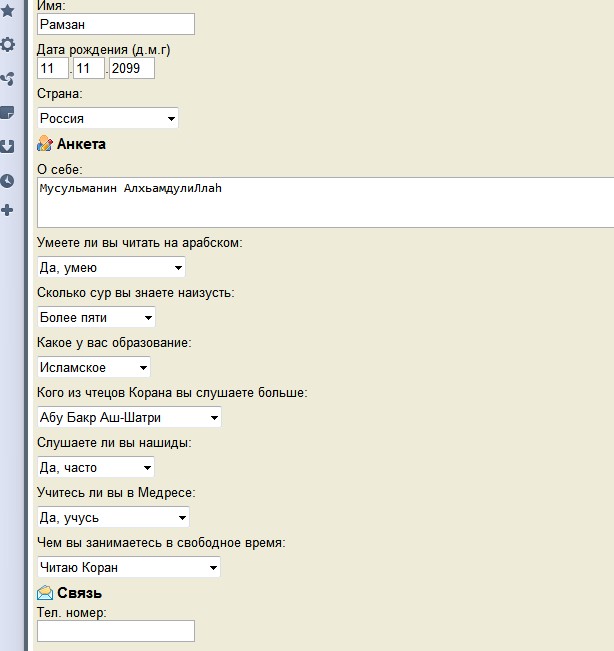Click the share icon in sidebar
614x651 pixels.
tap(8, 78)
